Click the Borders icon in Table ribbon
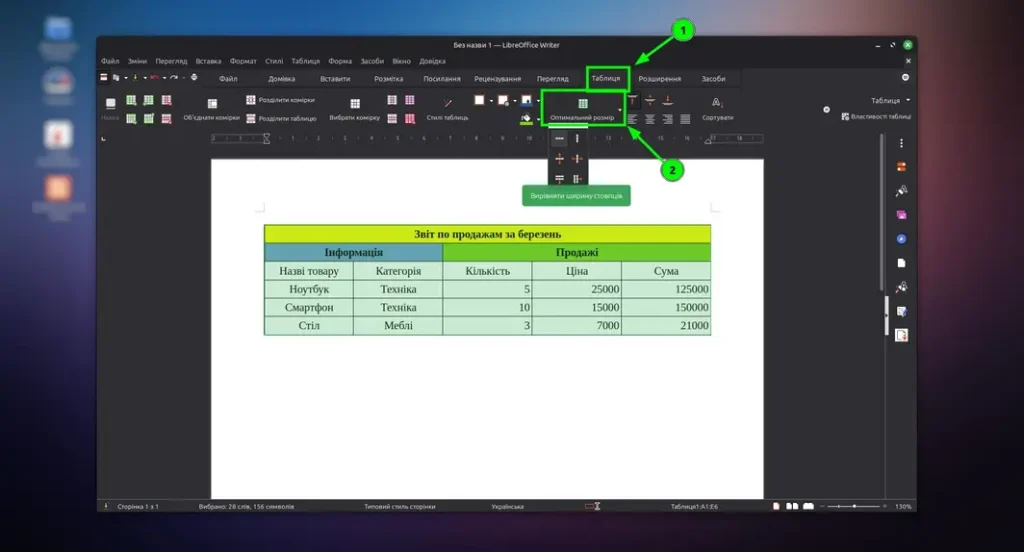The image size is (1024, 552). [479, 99]
